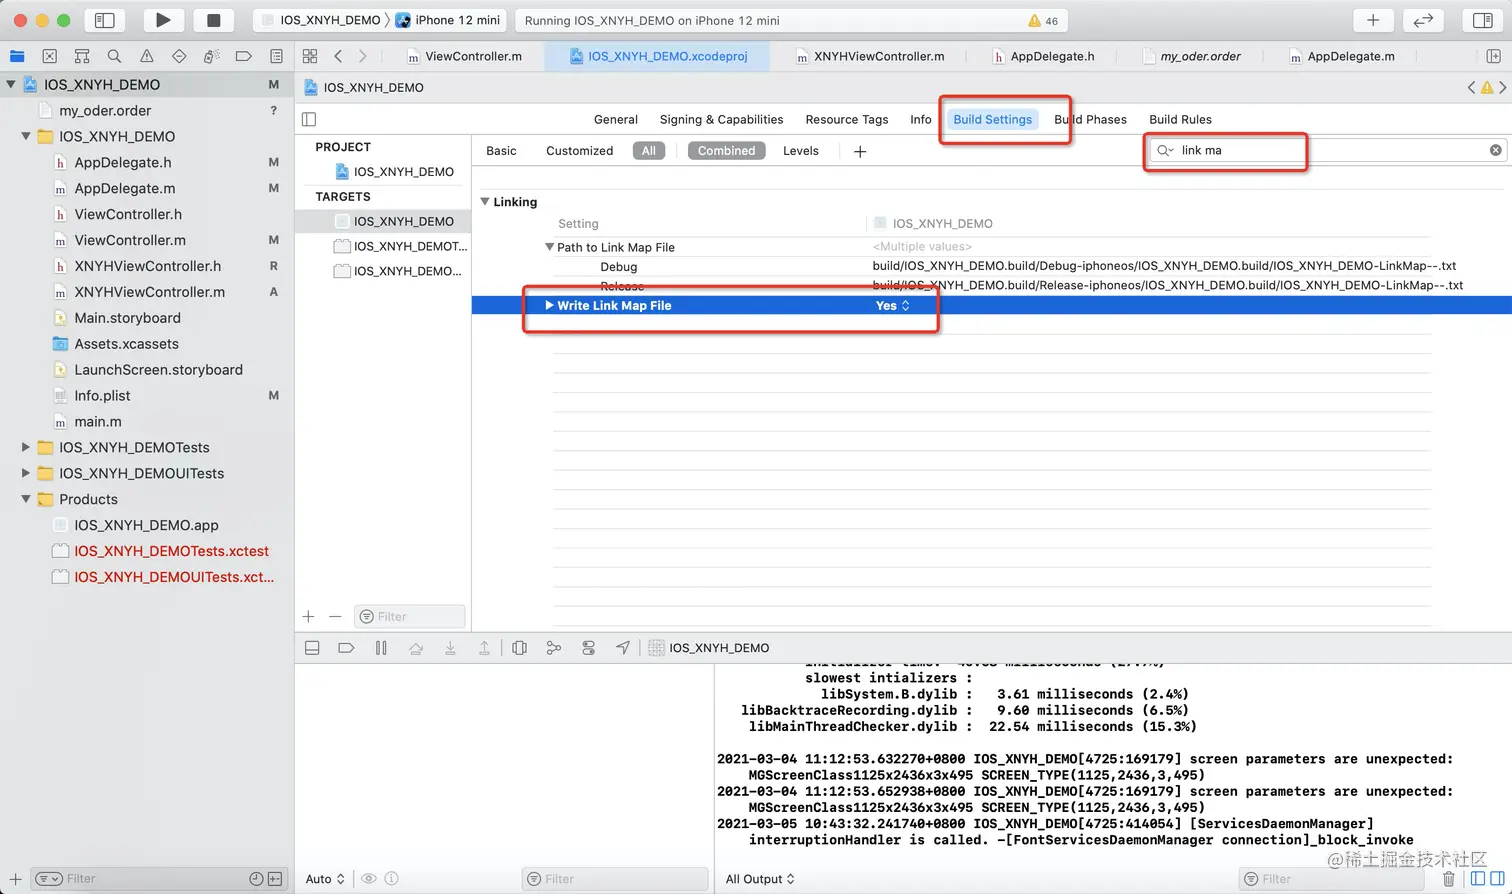
Task: Add a build setting with plus
Action: pos(860,151)
